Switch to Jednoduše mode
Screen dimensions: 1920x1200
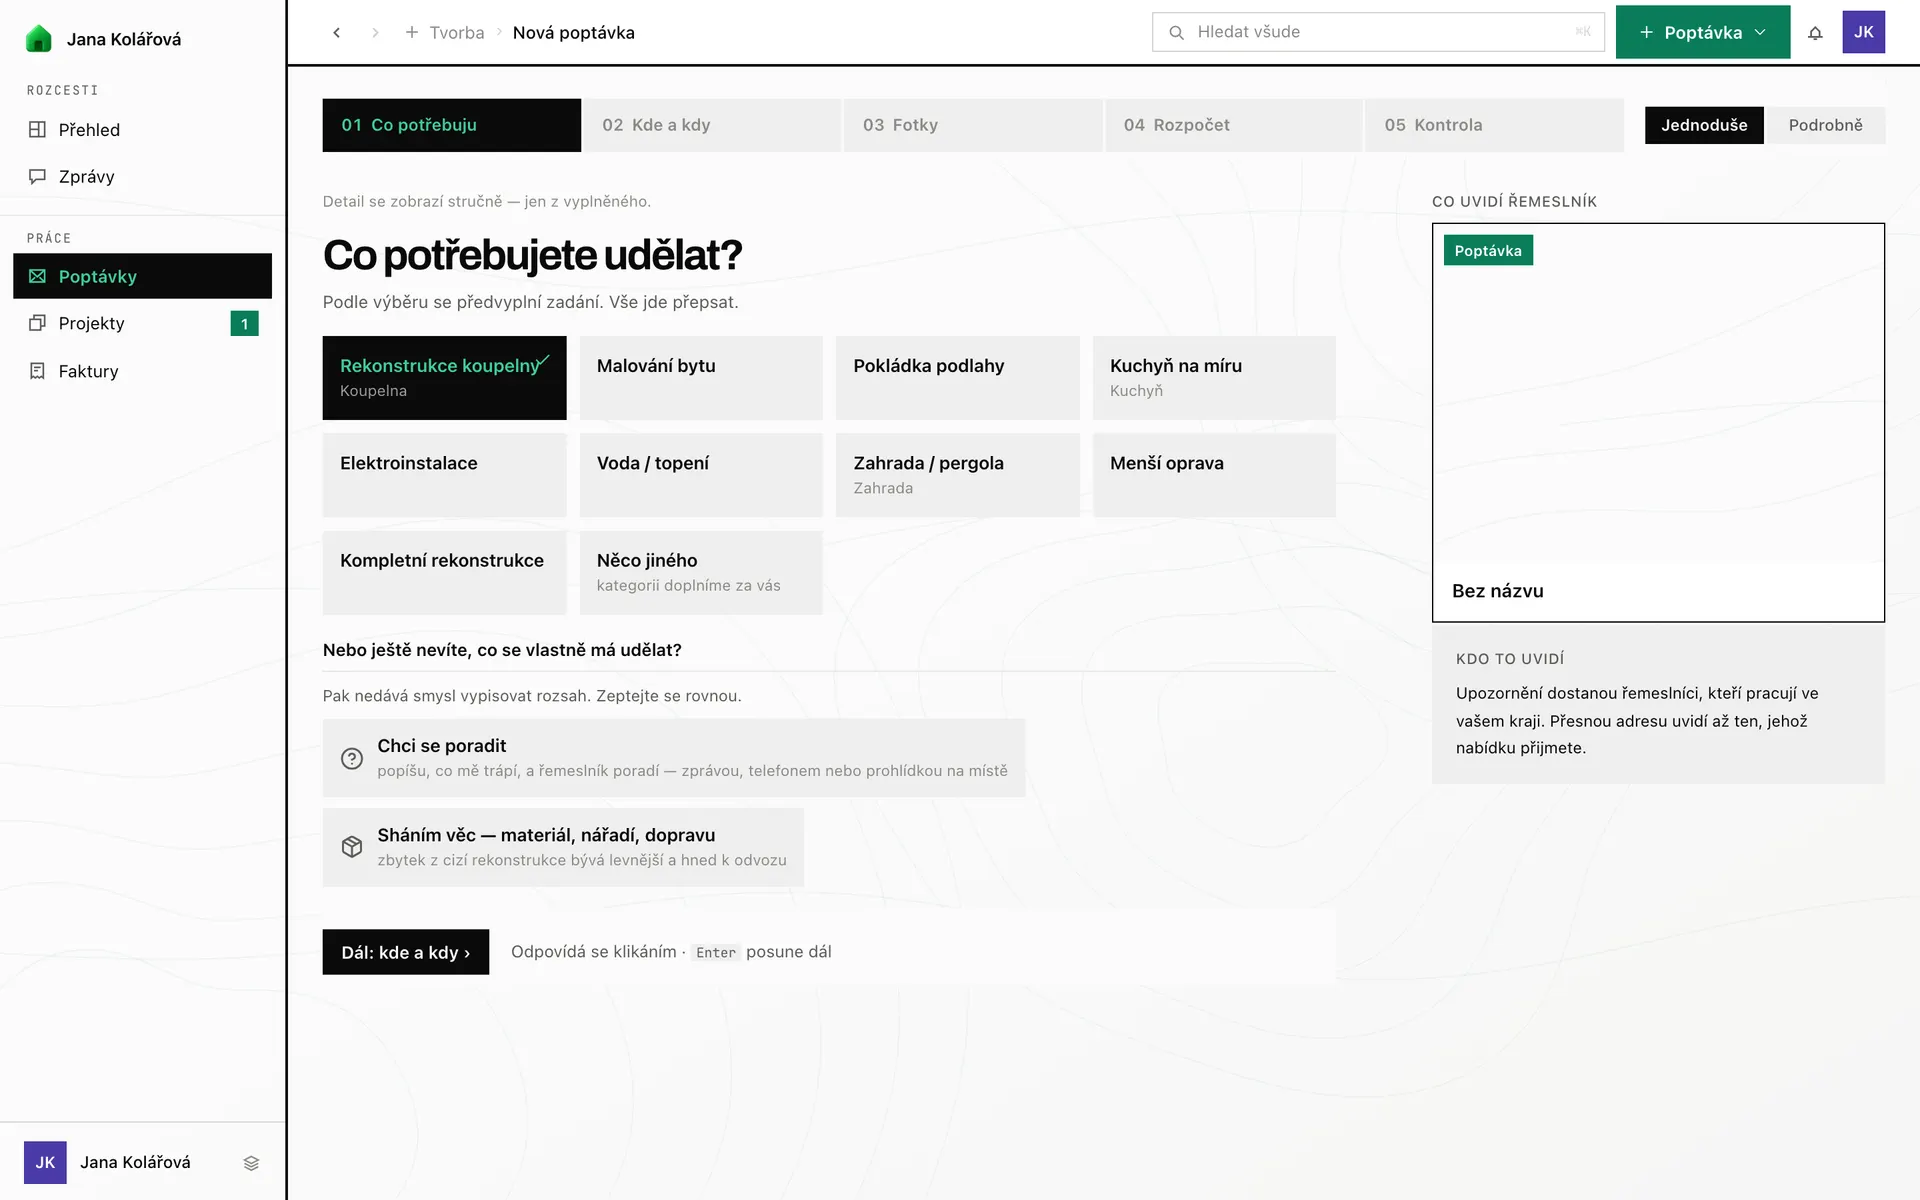pos(1704,125)
